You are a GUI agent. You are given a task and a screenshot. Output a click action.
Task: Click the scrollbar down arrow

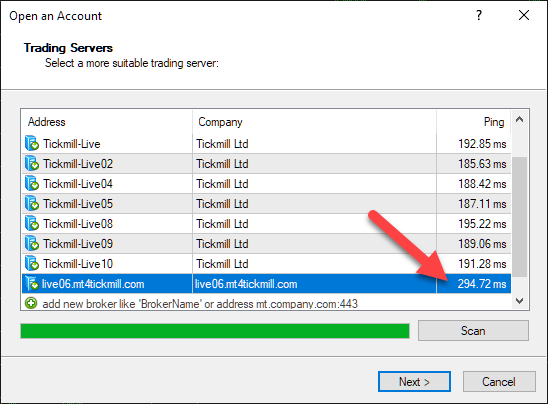[x=520, y=301]
